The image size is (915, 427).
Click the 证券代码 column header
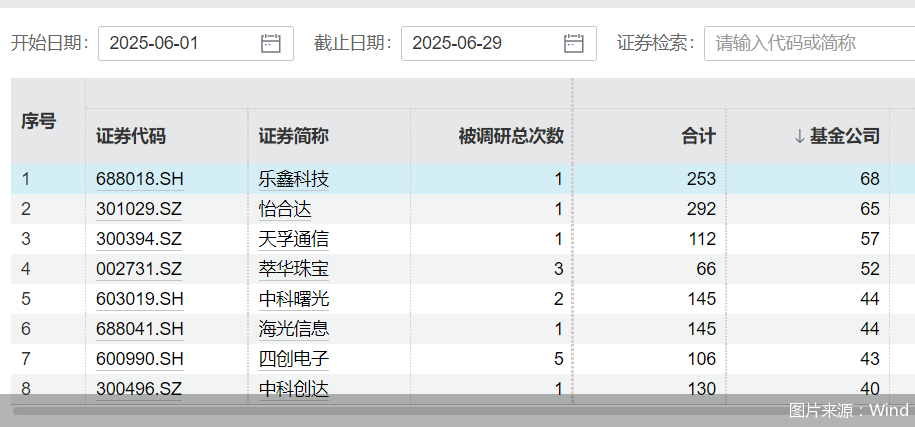131,137
